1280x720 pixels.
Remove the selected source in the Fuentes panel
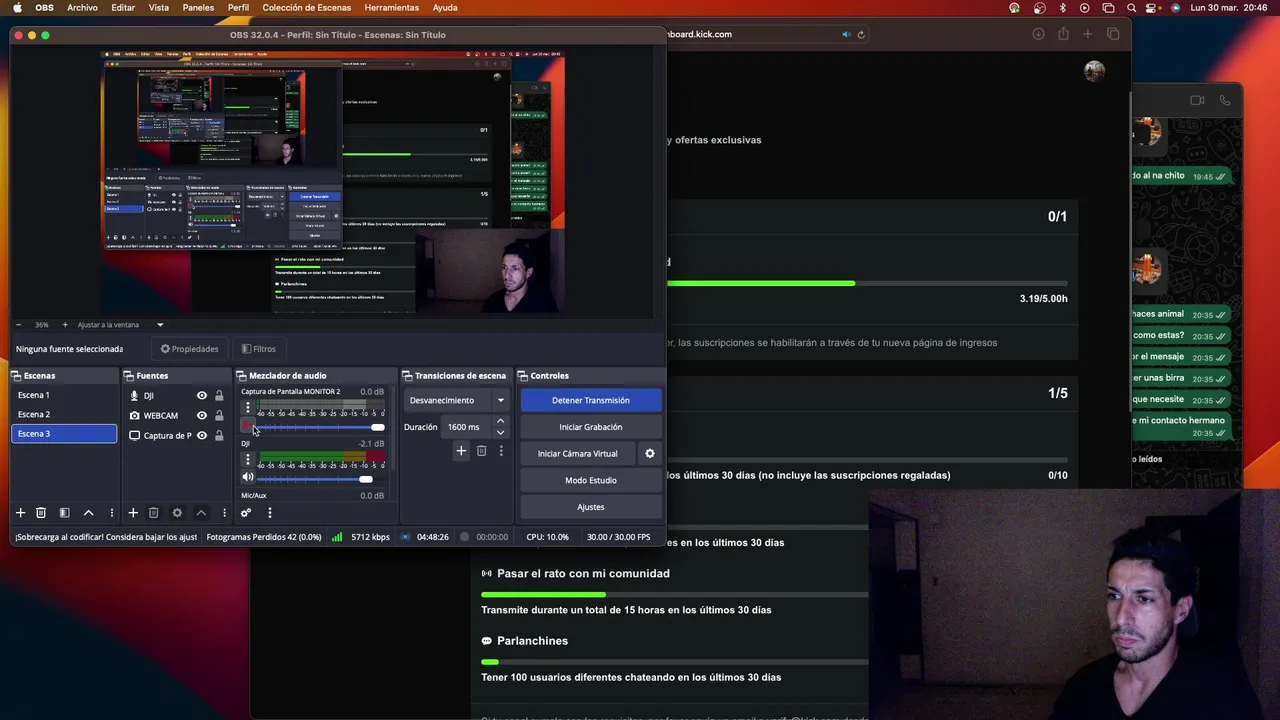click(x=153, y=513)
